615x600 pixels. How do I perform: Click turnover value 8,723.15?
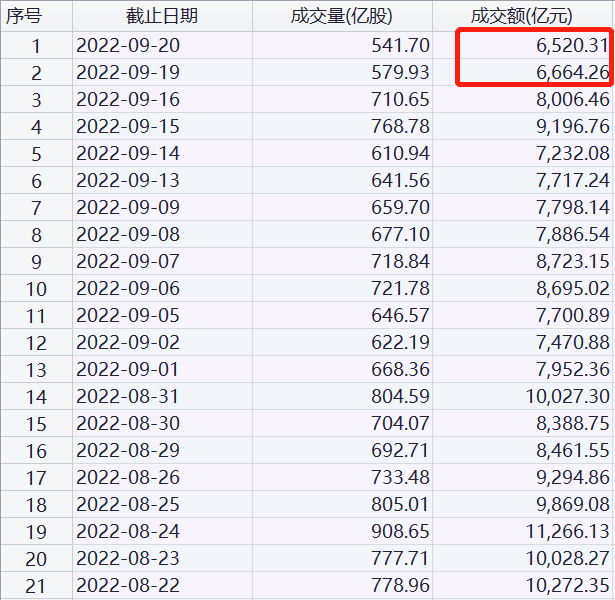[x=573, y=261]
